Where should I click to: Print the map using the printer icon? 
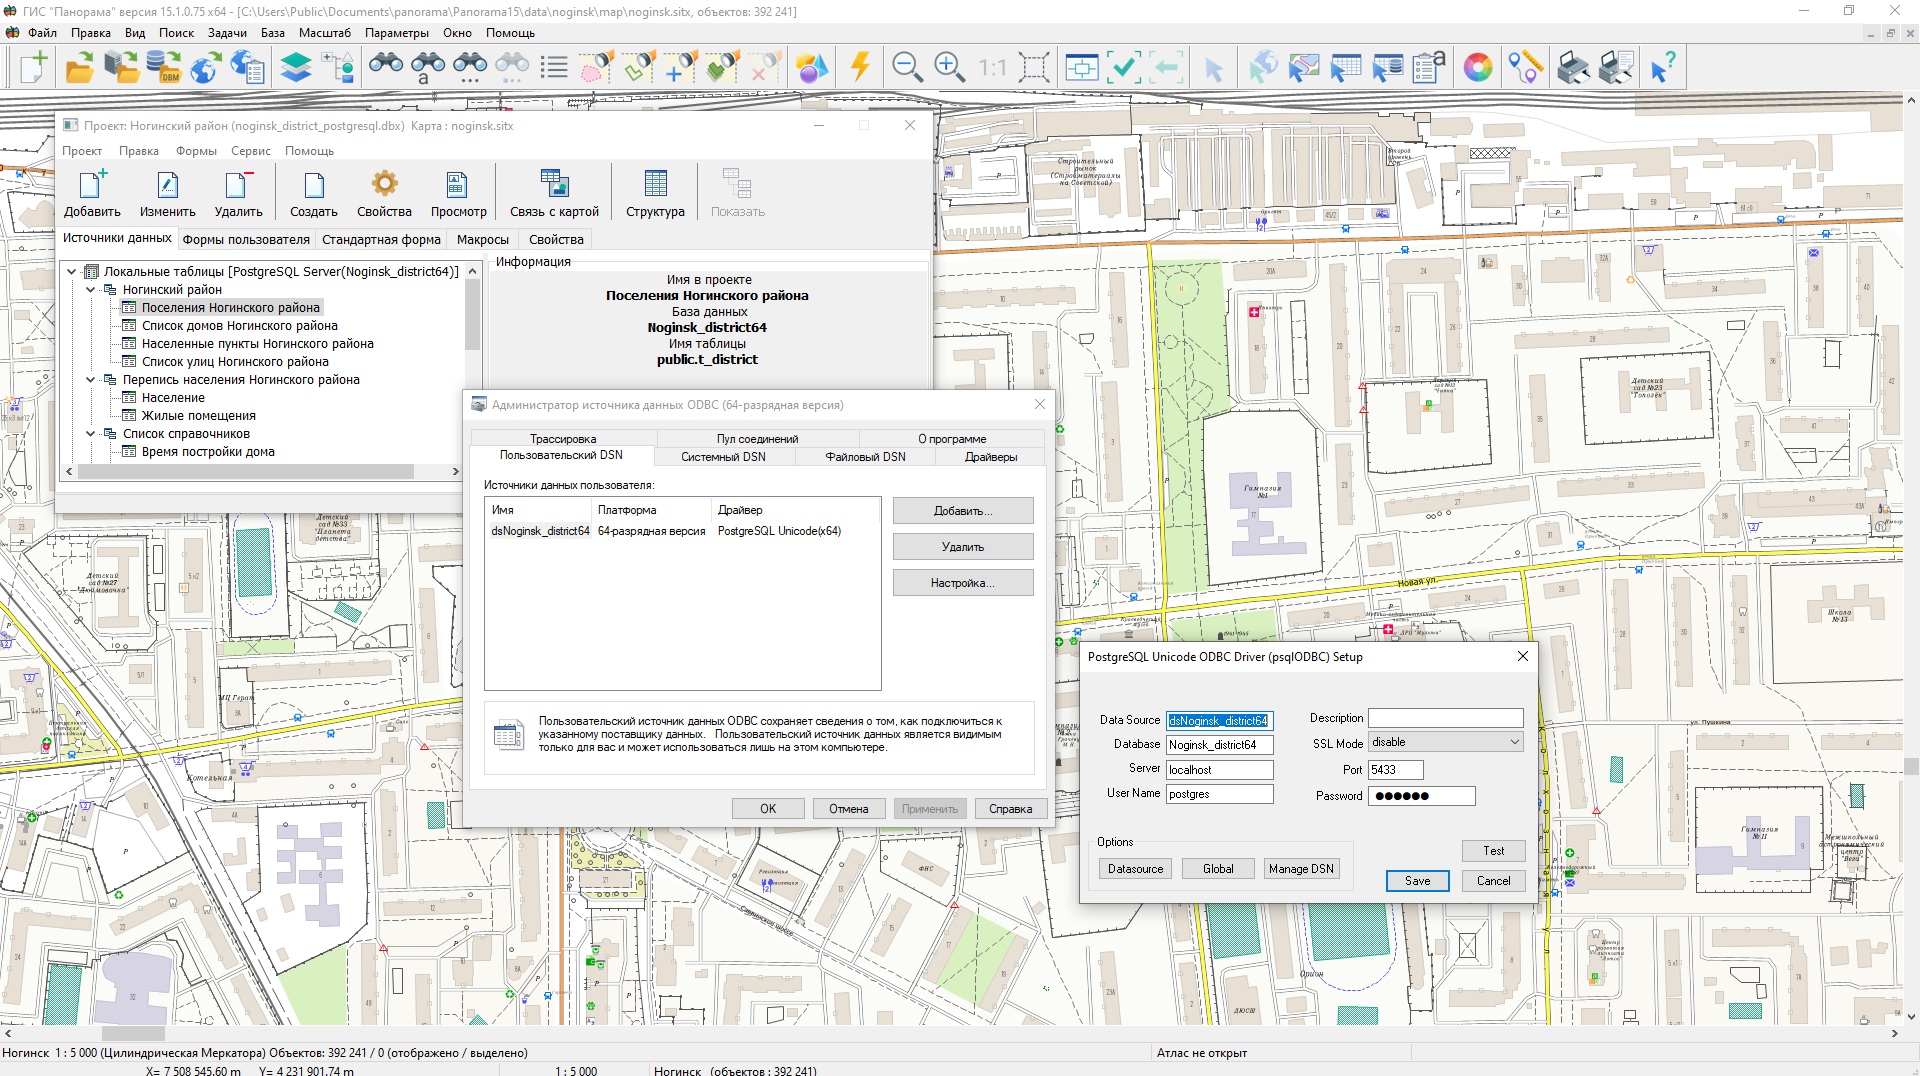[x=1574, y=68]
